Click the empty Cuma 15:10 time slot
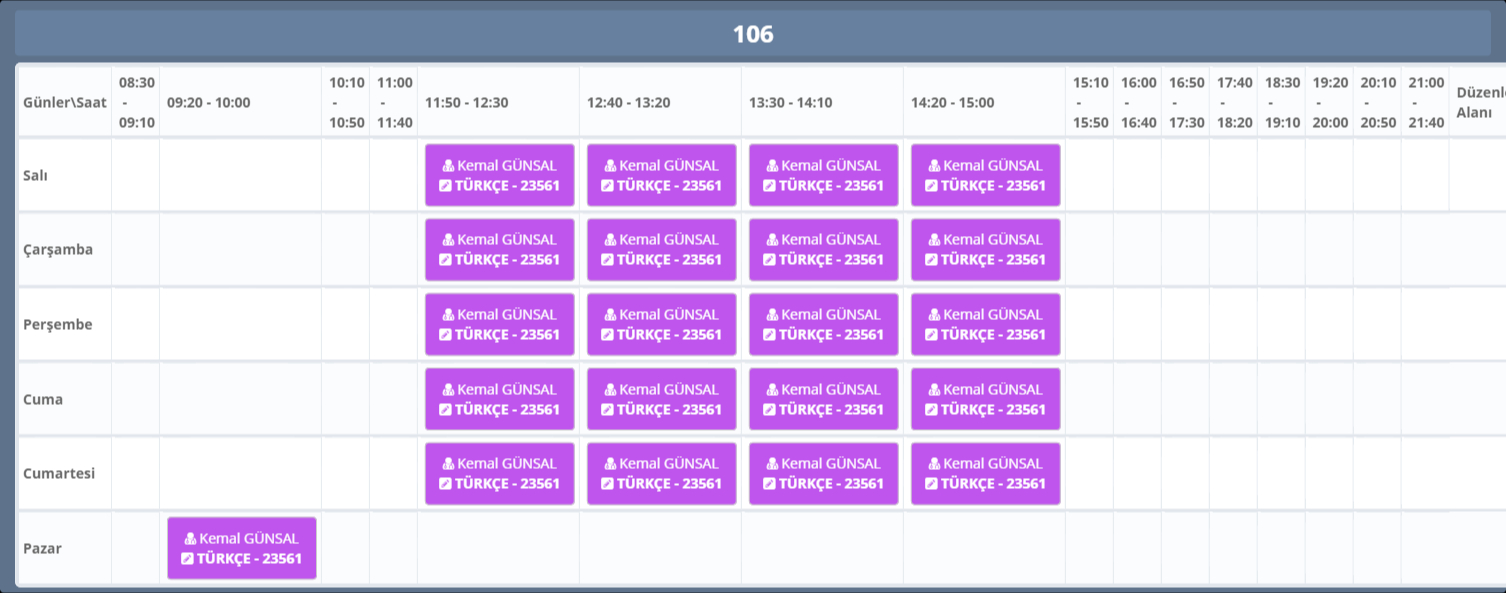1506x593 pixels. (1090, 399)
